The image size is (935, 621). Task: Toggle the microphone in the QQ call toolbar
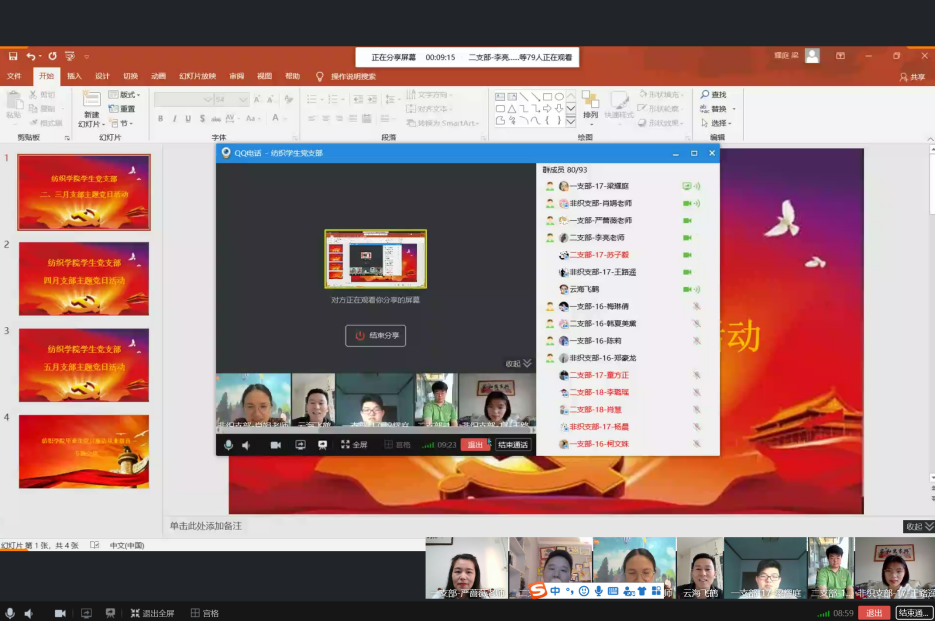click(228, 445)
